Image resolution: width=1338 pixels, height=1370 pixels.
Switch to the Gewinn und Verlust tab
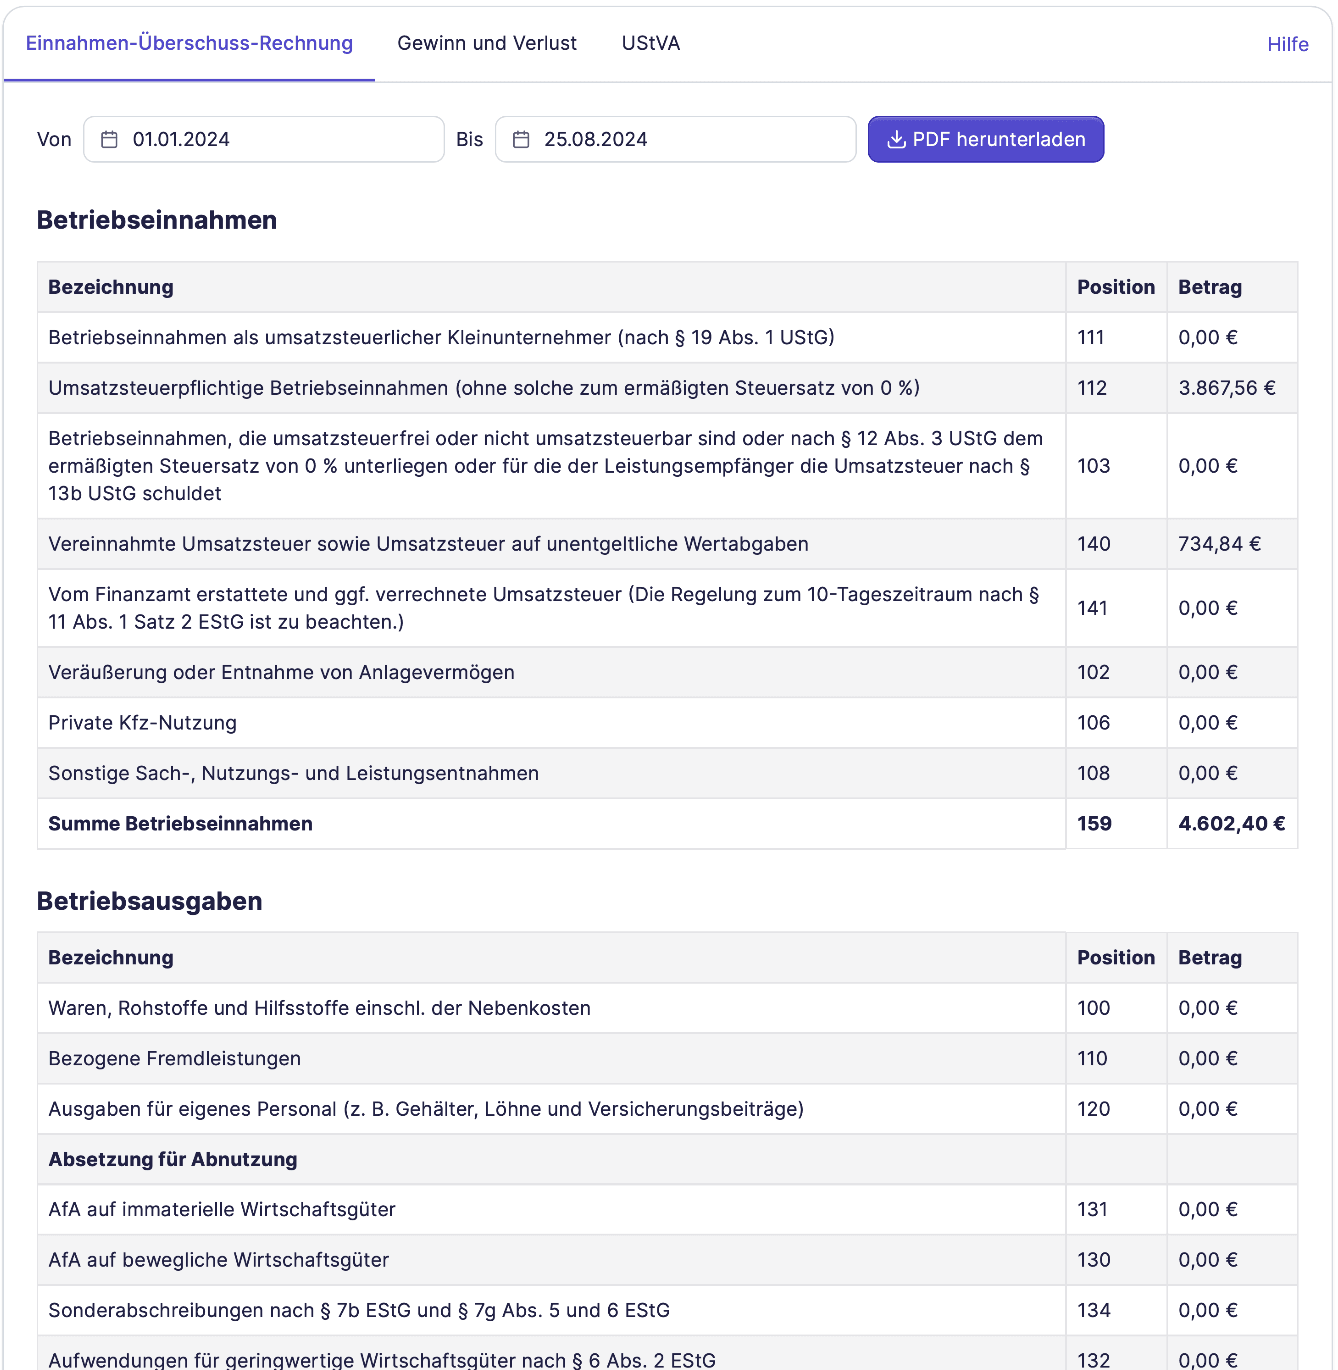click(487, 43)
